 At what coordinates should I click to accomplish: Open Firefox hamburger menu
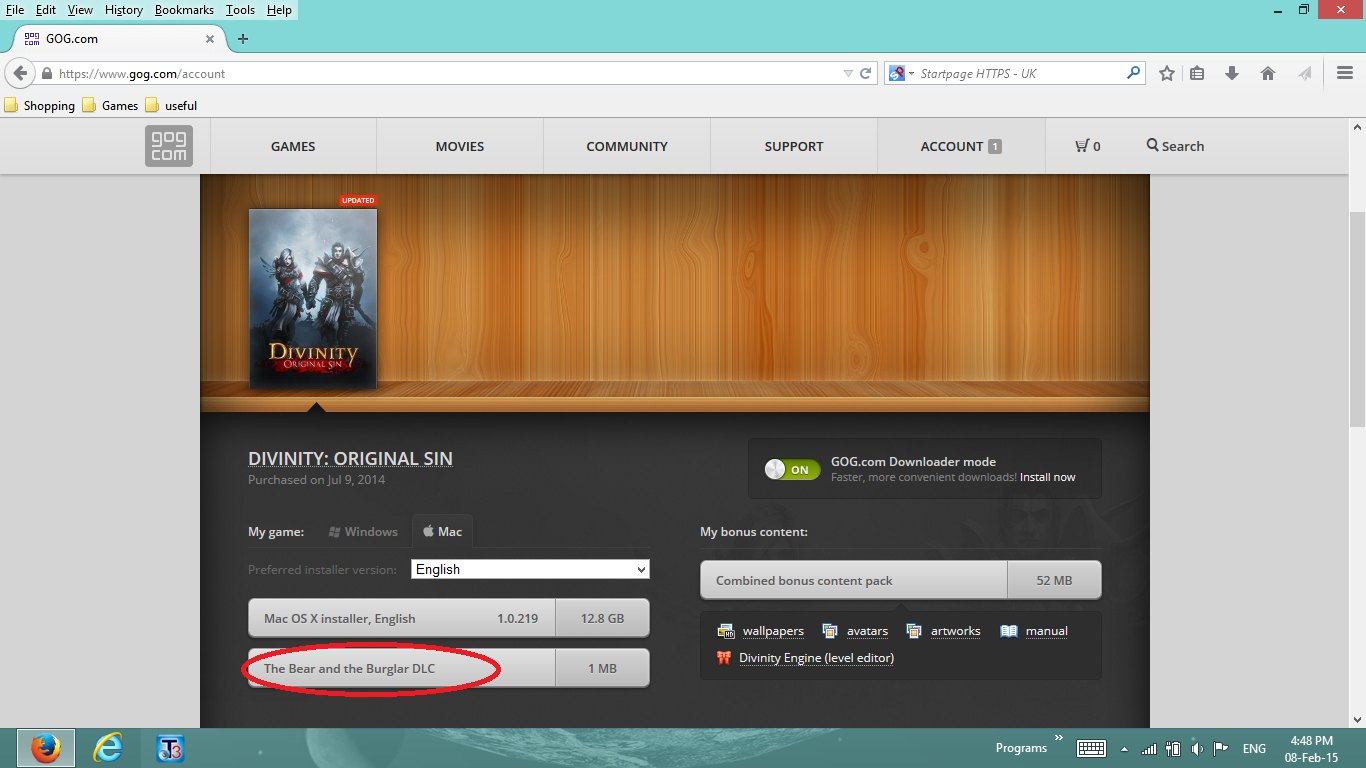1345,73
